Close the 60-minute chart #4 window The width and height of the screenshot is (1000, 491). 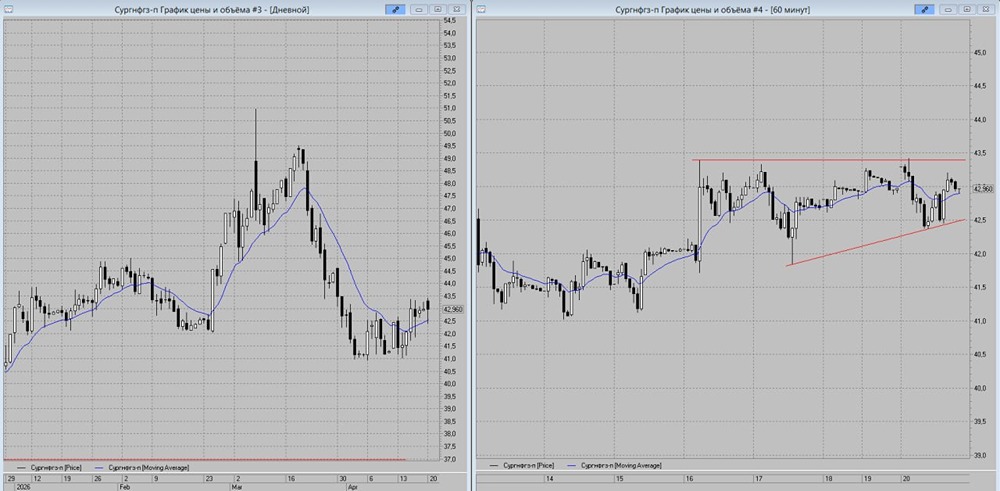(986, 10)
